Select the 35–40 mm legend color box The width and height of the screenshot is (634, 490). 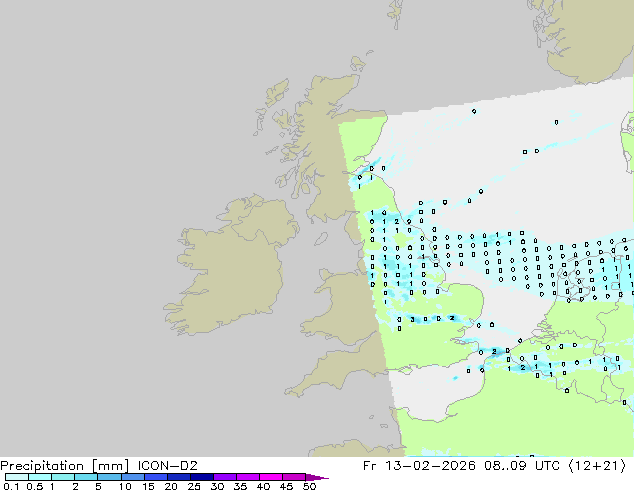point(249,478)
